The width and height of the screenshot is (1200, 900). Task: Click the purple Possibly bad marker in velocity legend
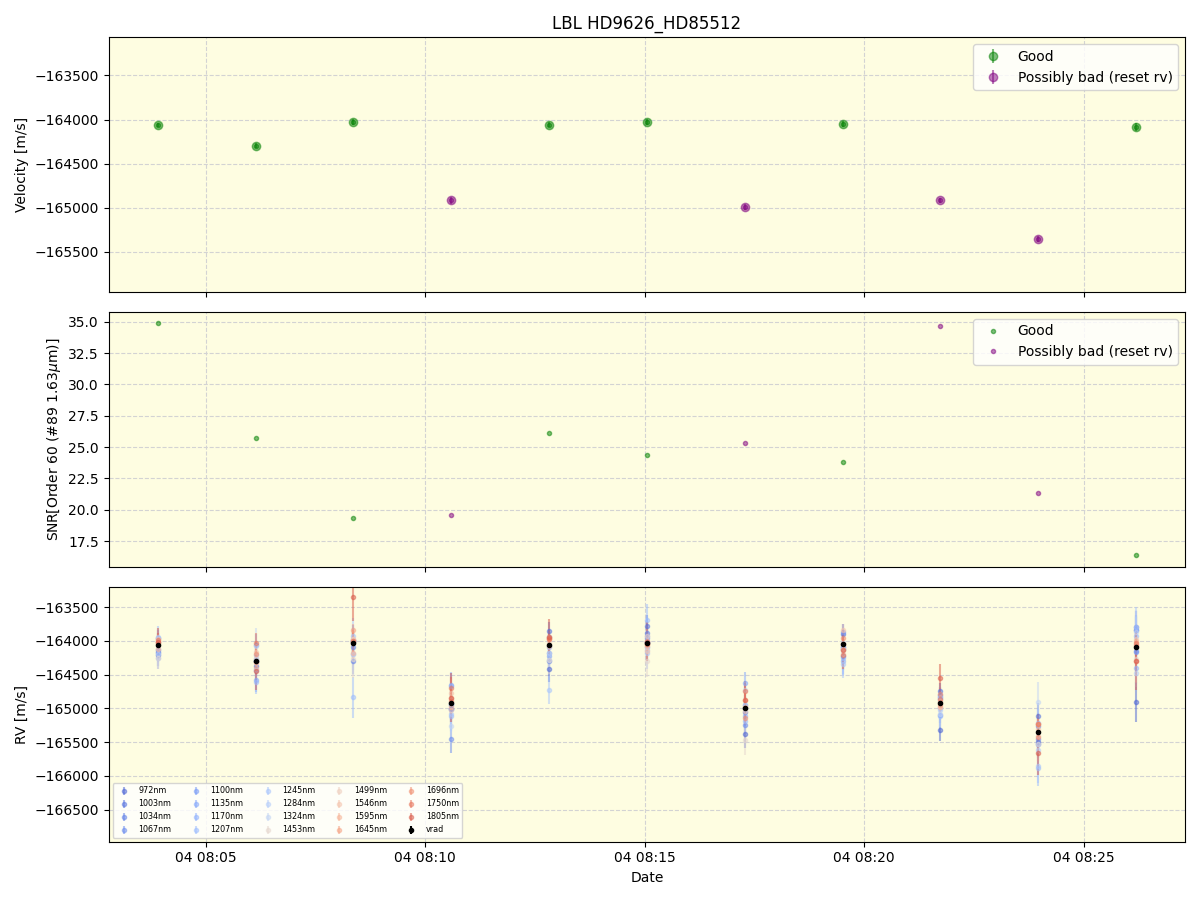[993, 77]
